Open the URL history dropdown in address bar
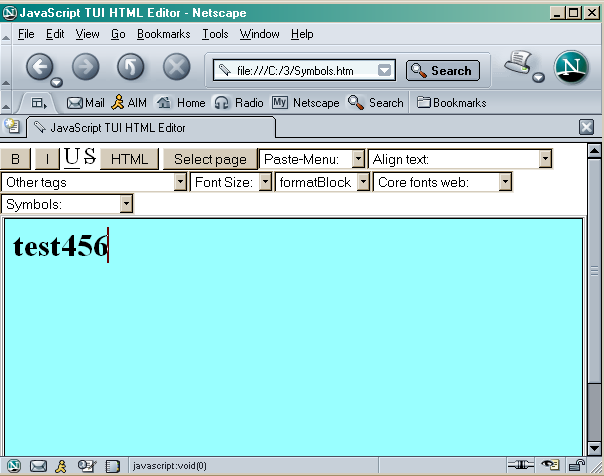The width and height of the screenshot is (604, 476). tap(384, 70)
